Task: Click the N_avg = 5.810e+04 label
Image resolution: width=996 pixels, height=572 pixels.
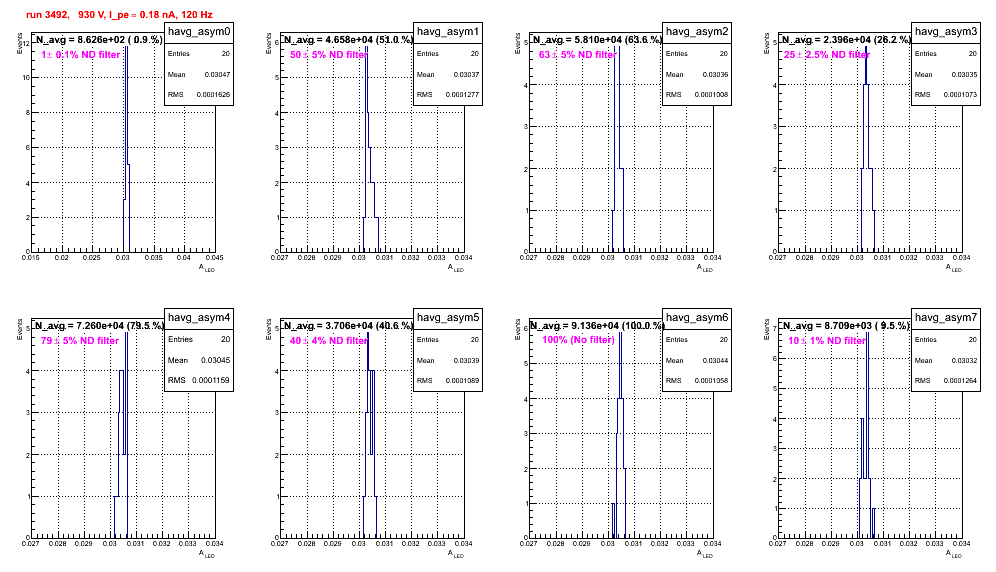Action: coord(597,39)
